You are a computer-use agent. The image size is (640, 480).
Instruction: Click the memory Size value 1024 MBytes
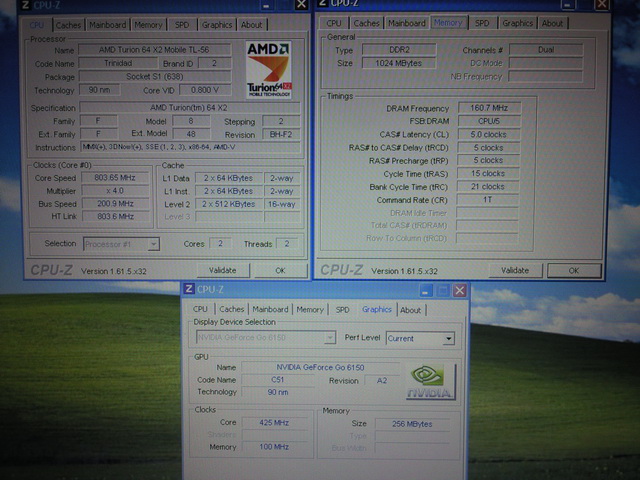pos(399,63)
